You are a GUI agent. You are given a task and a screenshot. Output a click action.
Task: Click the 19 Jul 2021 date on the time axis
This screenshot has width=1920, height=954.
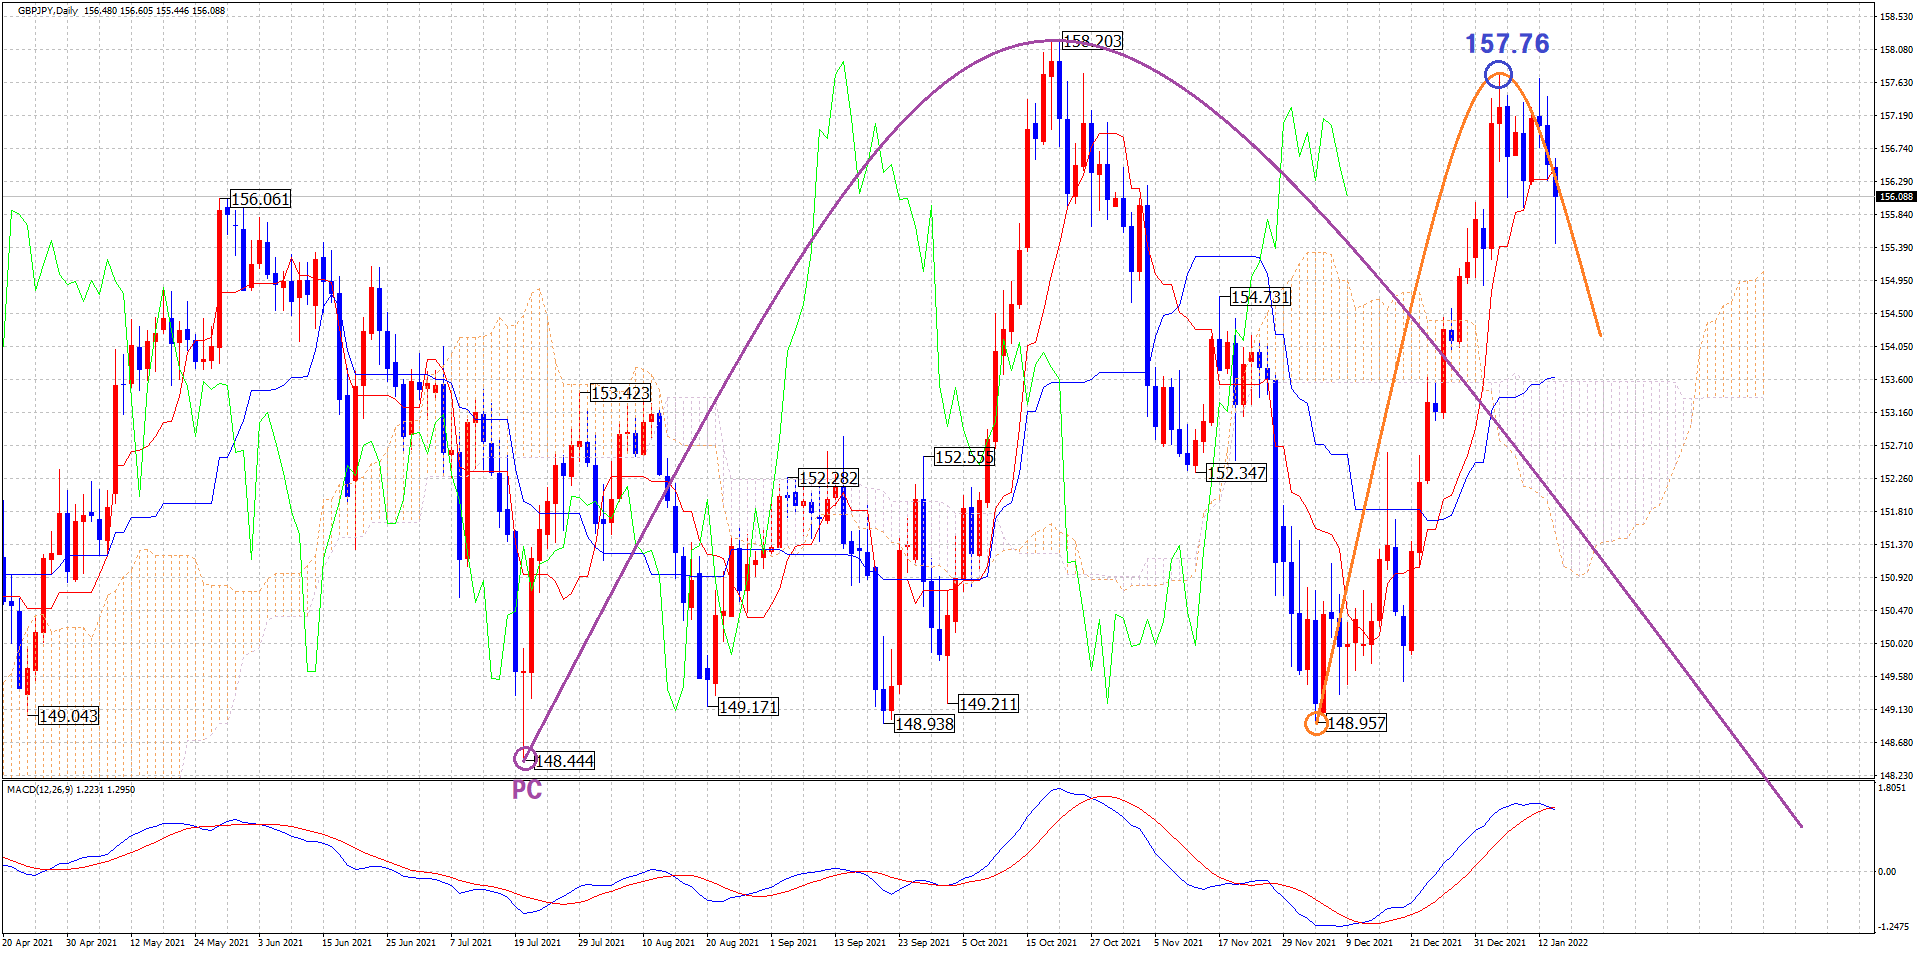[x=539, y=942]
